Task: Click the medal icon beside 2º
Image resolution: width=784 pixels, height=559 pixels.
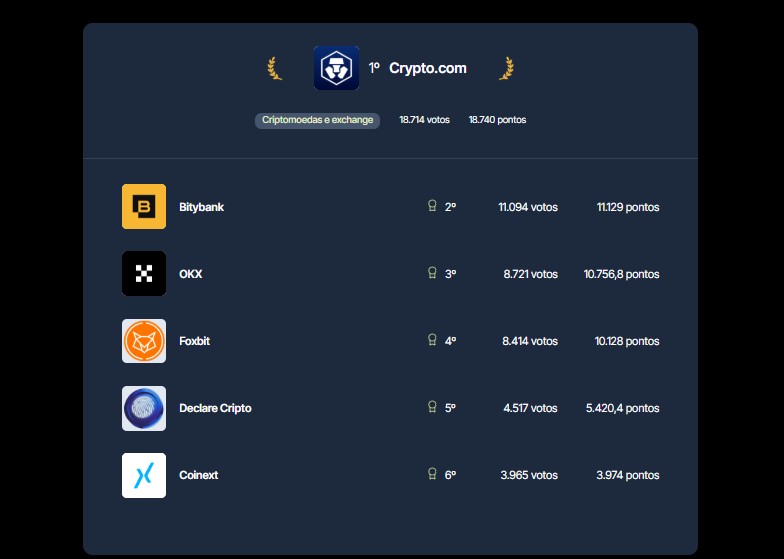Action: [x=432, y=206]
